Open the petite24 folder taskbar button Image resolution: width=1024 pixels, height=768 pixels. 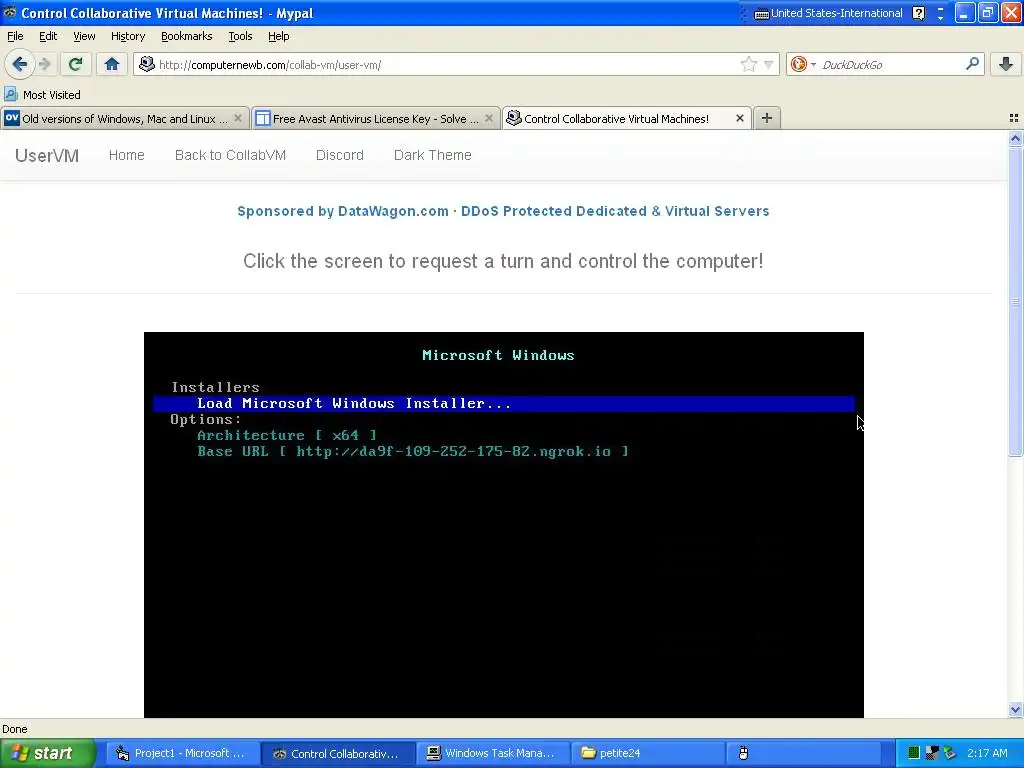point(647,753)
